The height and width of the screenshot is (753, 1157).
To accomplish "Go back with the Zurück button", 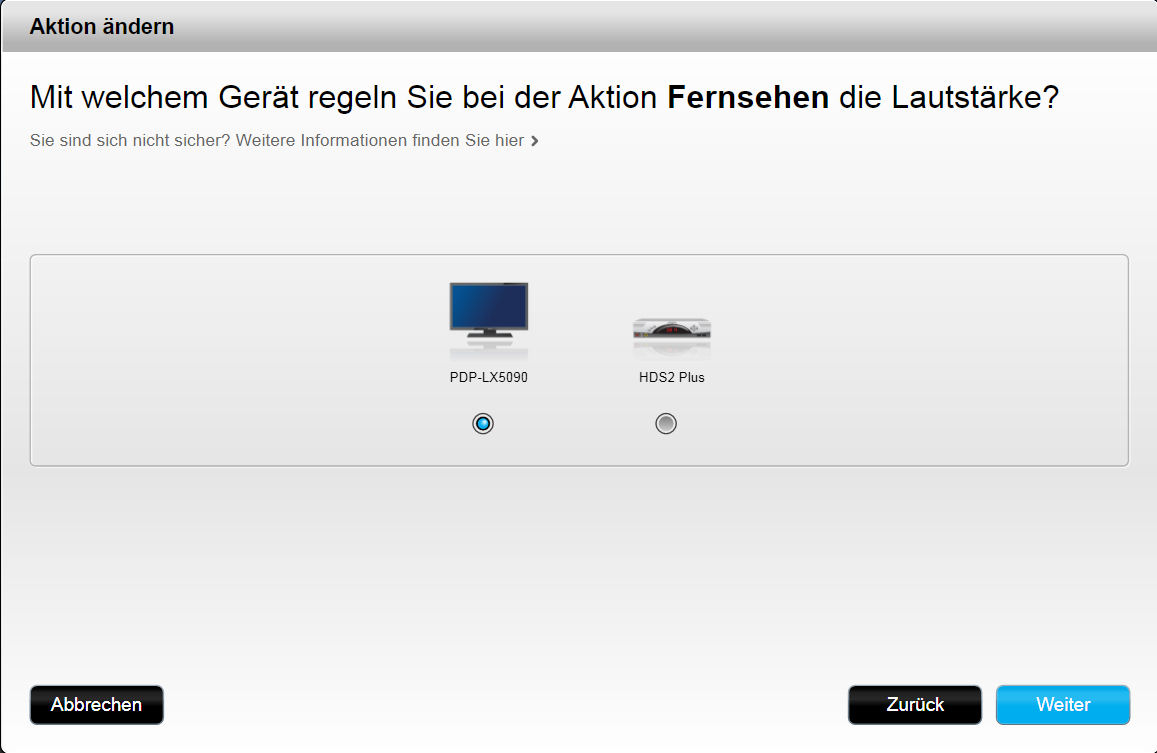I will [x=914, y=705].
